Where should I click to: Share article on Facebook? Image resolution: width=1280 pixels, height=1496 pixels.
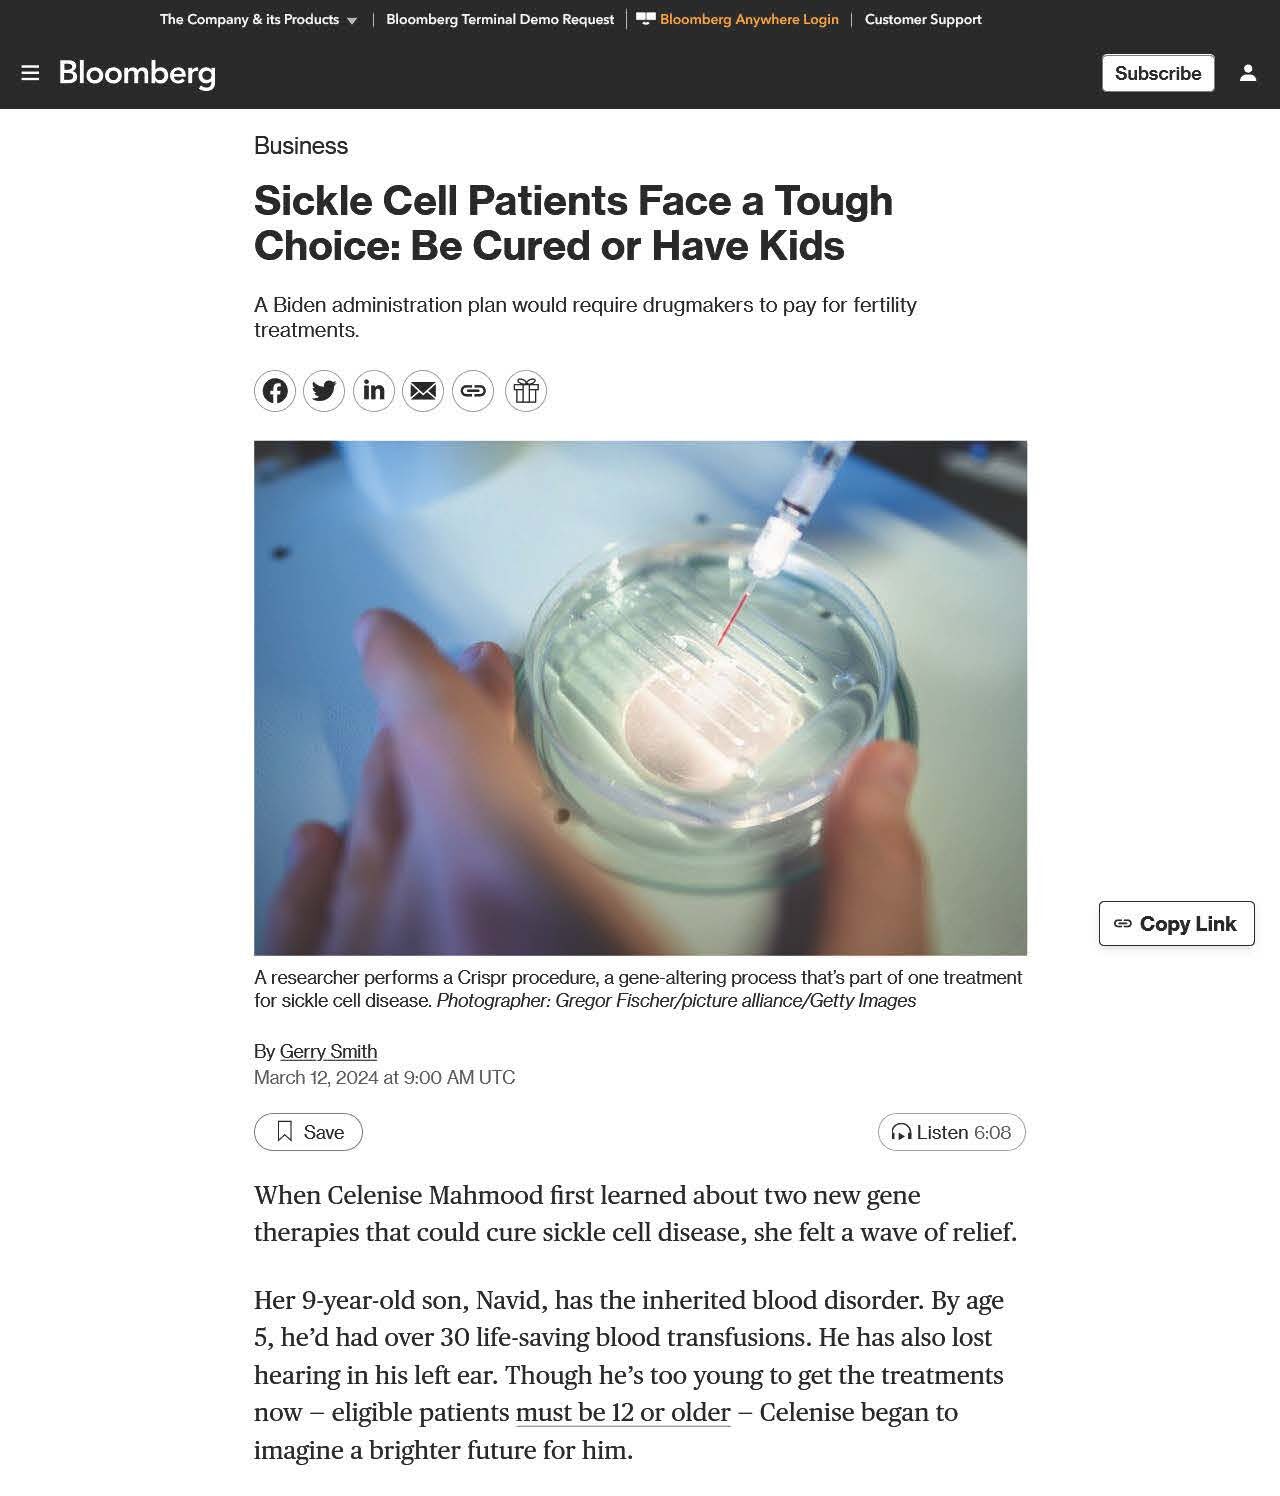pyautogui.click(x=275, y=390)
